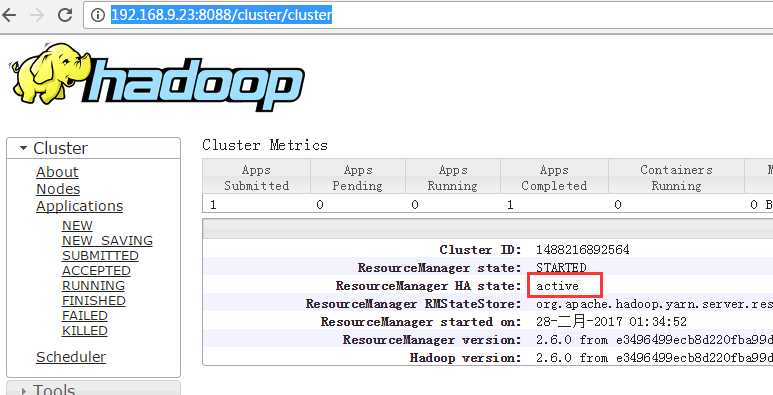Click the ResourceManager HA state label
The height and width of the screenshot is (395, 773).
click(428, 286)
